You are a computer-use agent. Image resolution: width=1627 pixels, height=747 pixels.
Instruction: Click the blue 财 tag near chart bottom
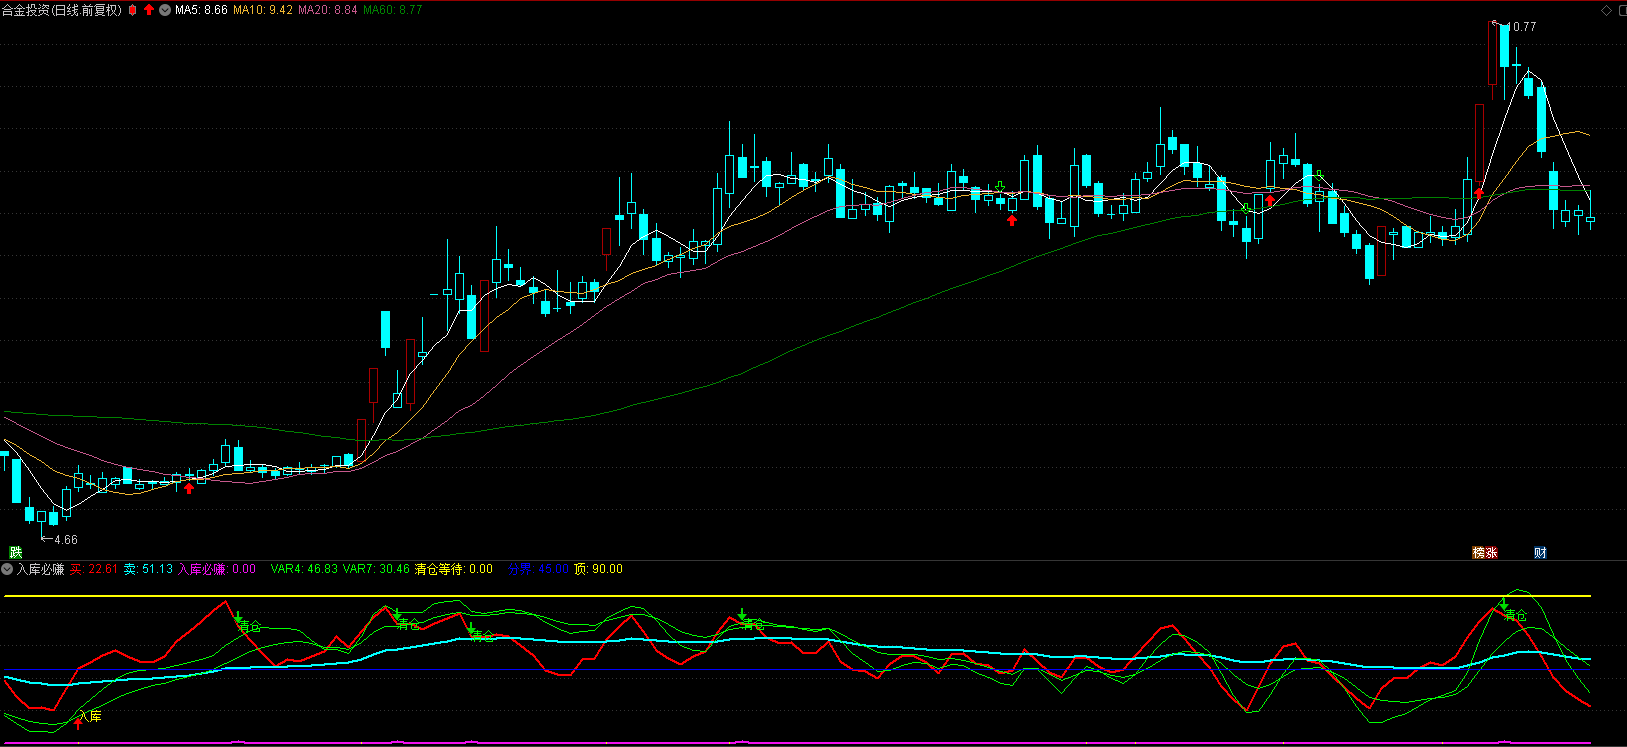click(1540, 552)
